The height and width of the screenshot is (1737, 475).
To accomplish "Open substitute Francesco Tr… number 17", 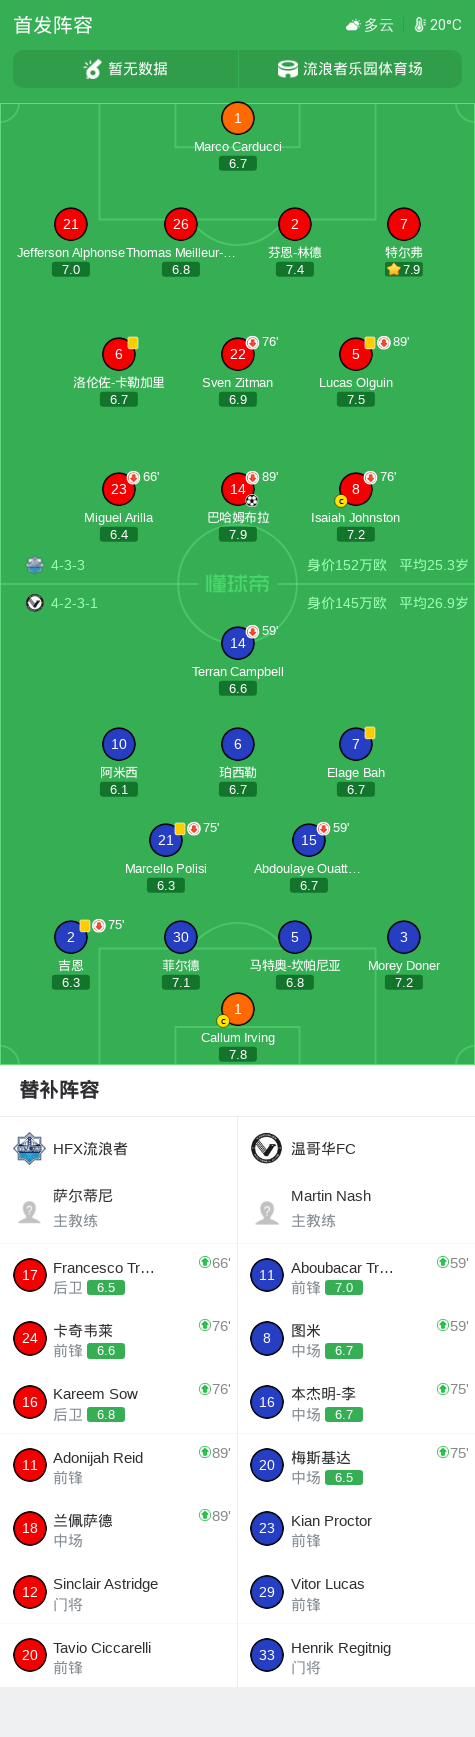I will (x=30, y=1275).
